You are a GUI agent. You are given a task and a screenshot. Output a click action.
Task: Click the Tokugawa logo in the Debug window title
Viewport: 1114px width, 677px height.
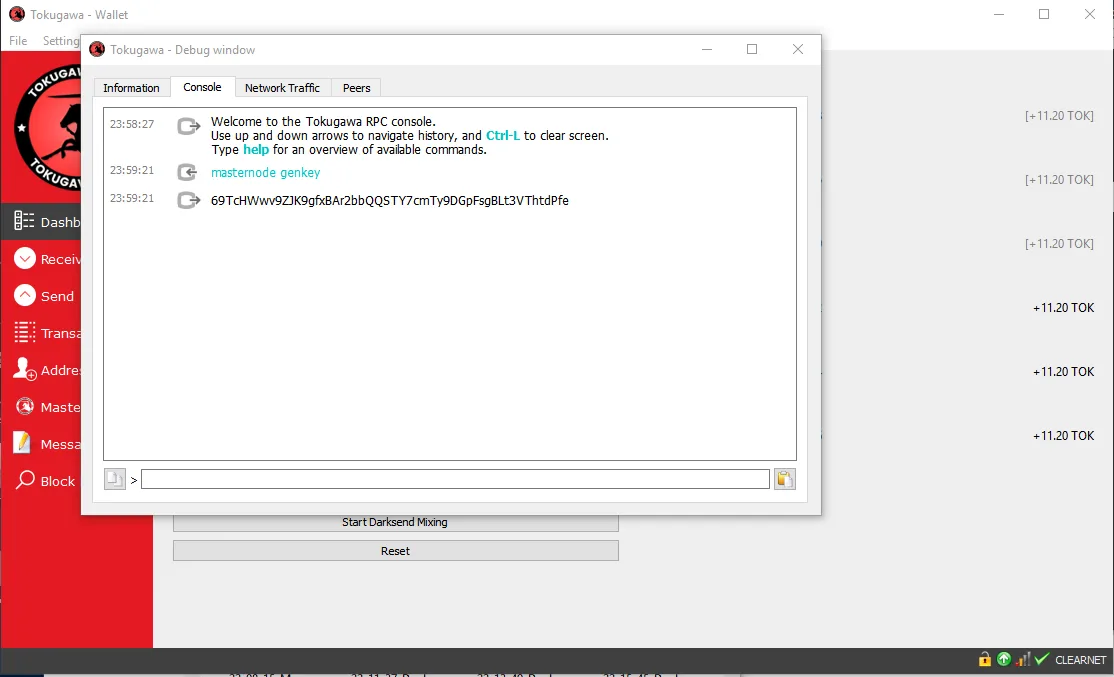(97, 49)
